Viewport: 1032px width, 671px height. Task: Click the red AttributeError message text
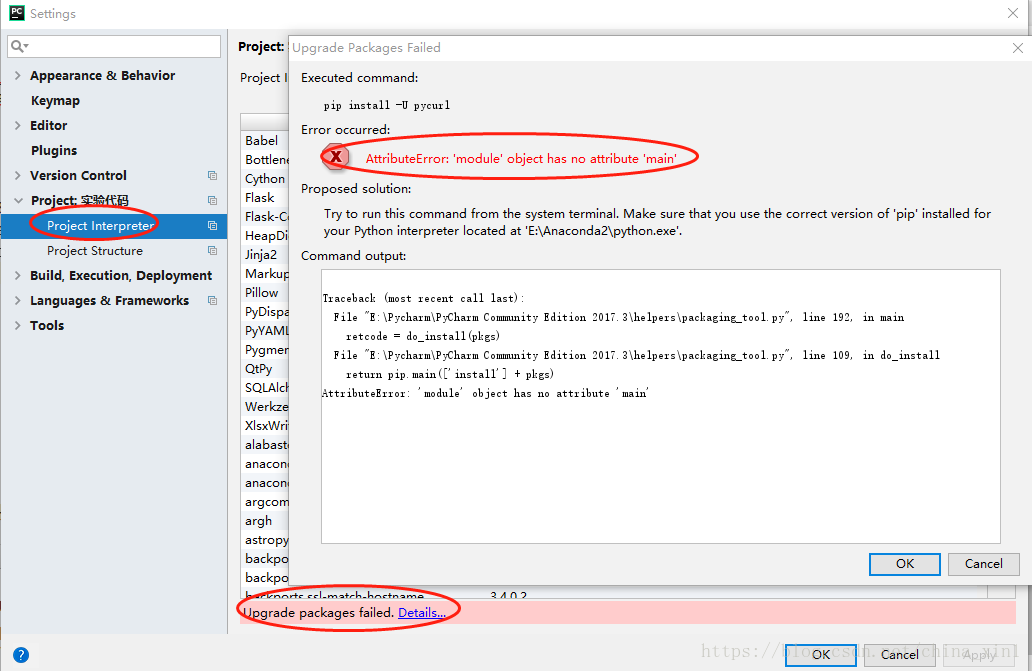tap(521, 159)
